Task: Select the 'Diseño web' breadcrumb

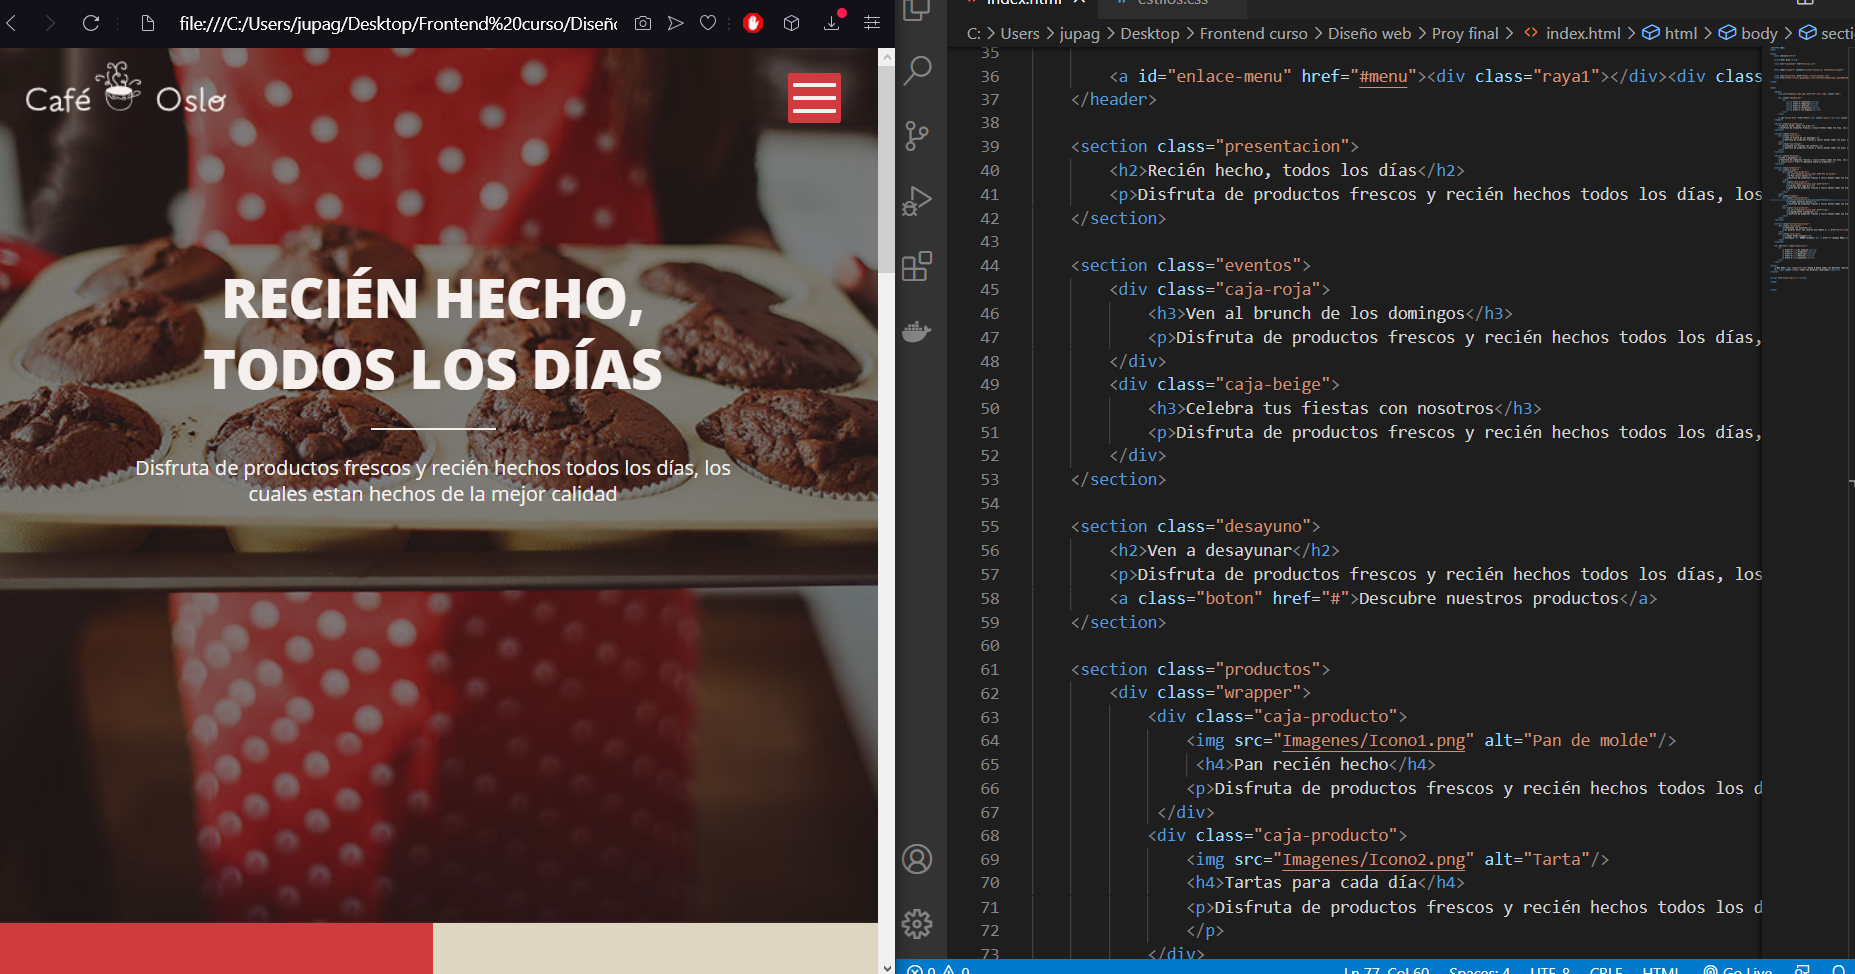Action: coord(1369,33)
